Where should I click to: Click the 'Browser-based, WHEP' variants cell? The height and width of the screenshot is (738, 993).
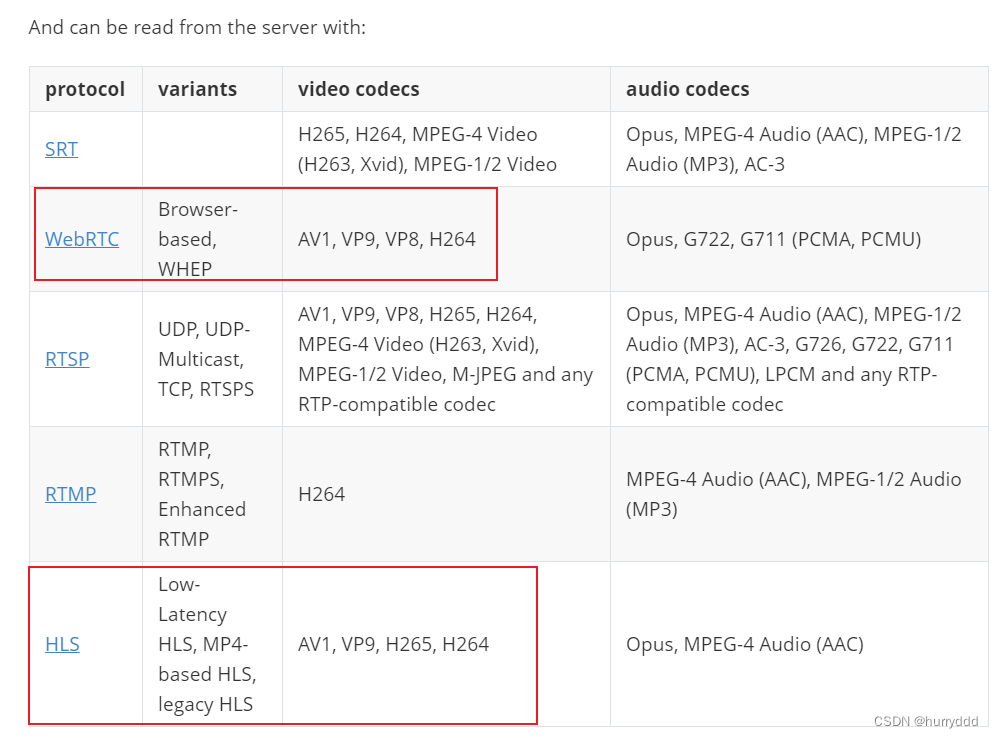(x=212, y=239)
